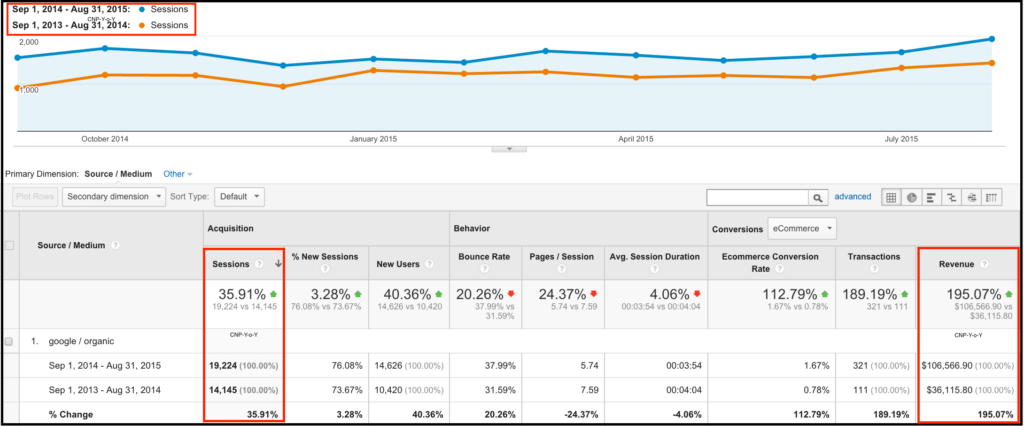Sort by Revenue column header
The height and width of the screenshot is (426, 1024).
click(956, 264)
